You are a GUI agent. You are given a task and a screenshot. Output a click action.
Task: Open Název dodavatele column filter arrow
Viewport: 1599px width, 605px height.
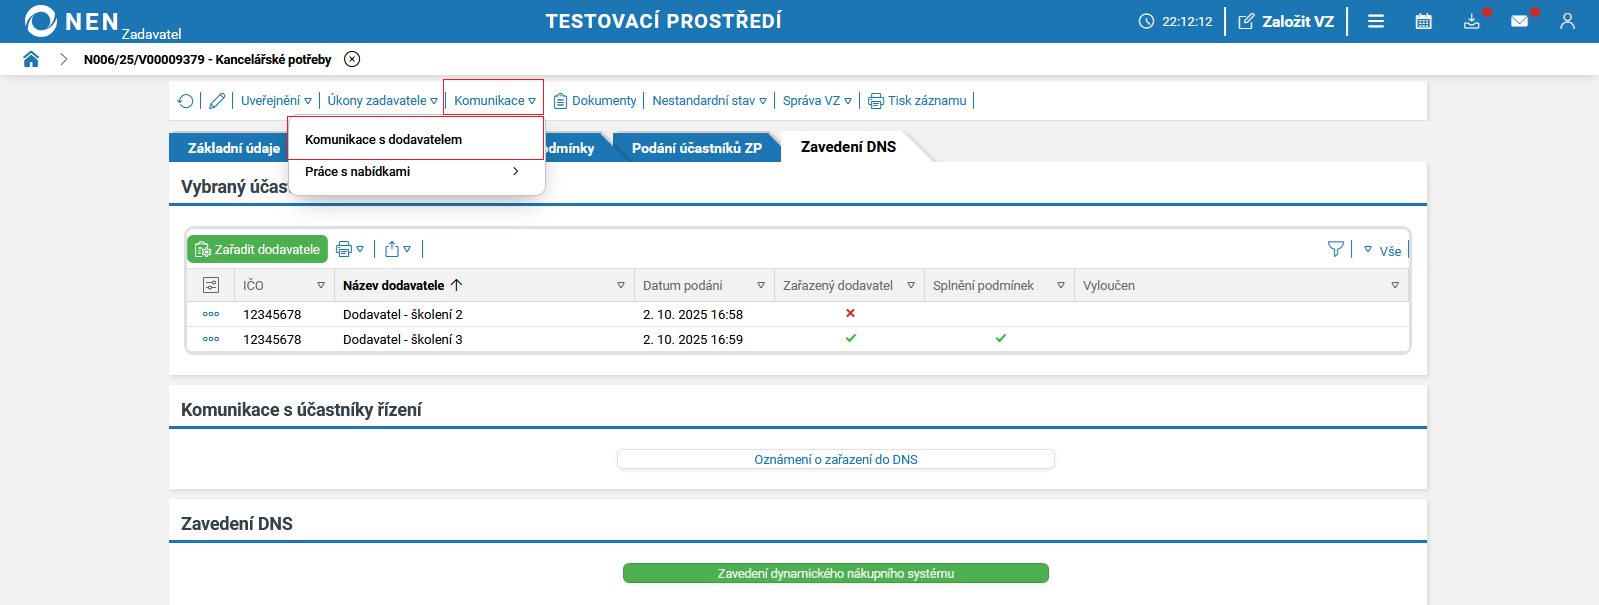pos(621,286)
